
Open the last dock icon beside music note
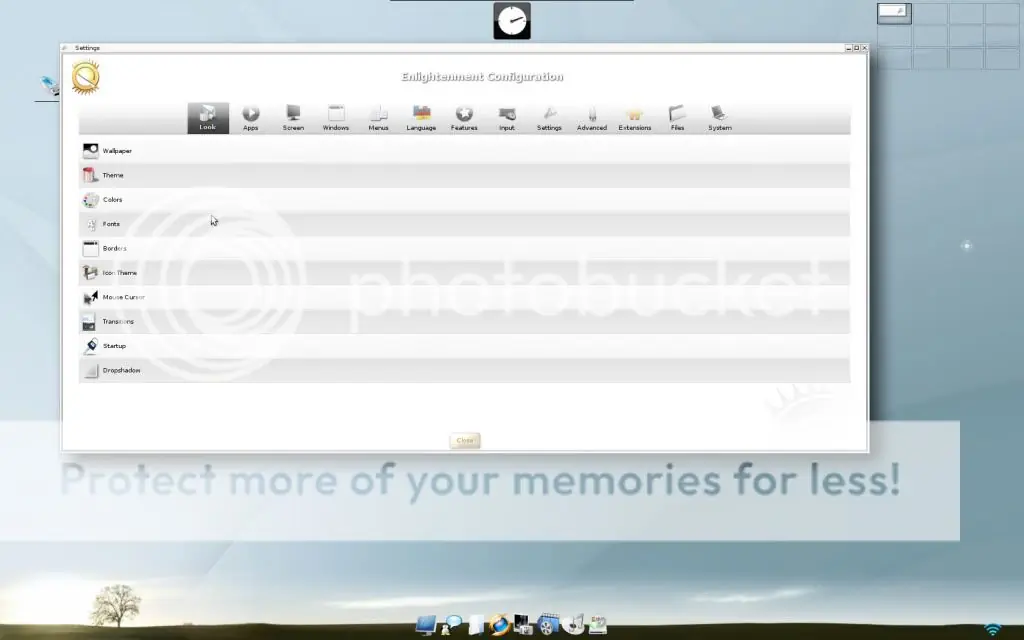coord(598,625)
